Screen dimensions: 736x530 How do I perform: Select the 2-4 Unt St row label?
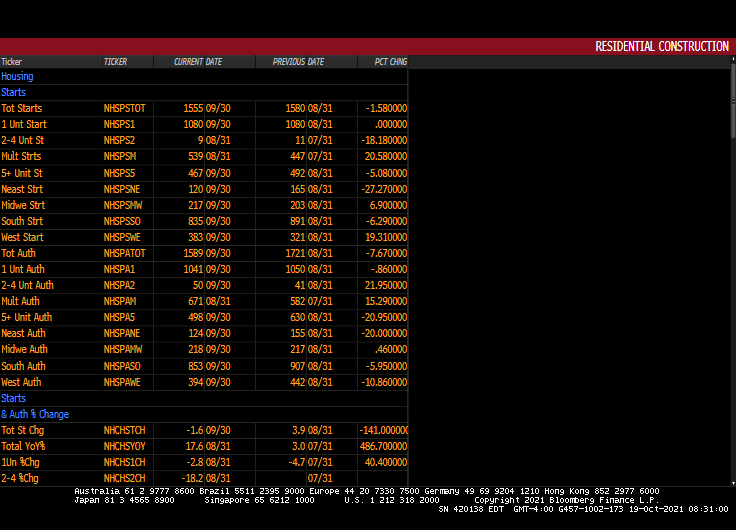click(23, 140)
